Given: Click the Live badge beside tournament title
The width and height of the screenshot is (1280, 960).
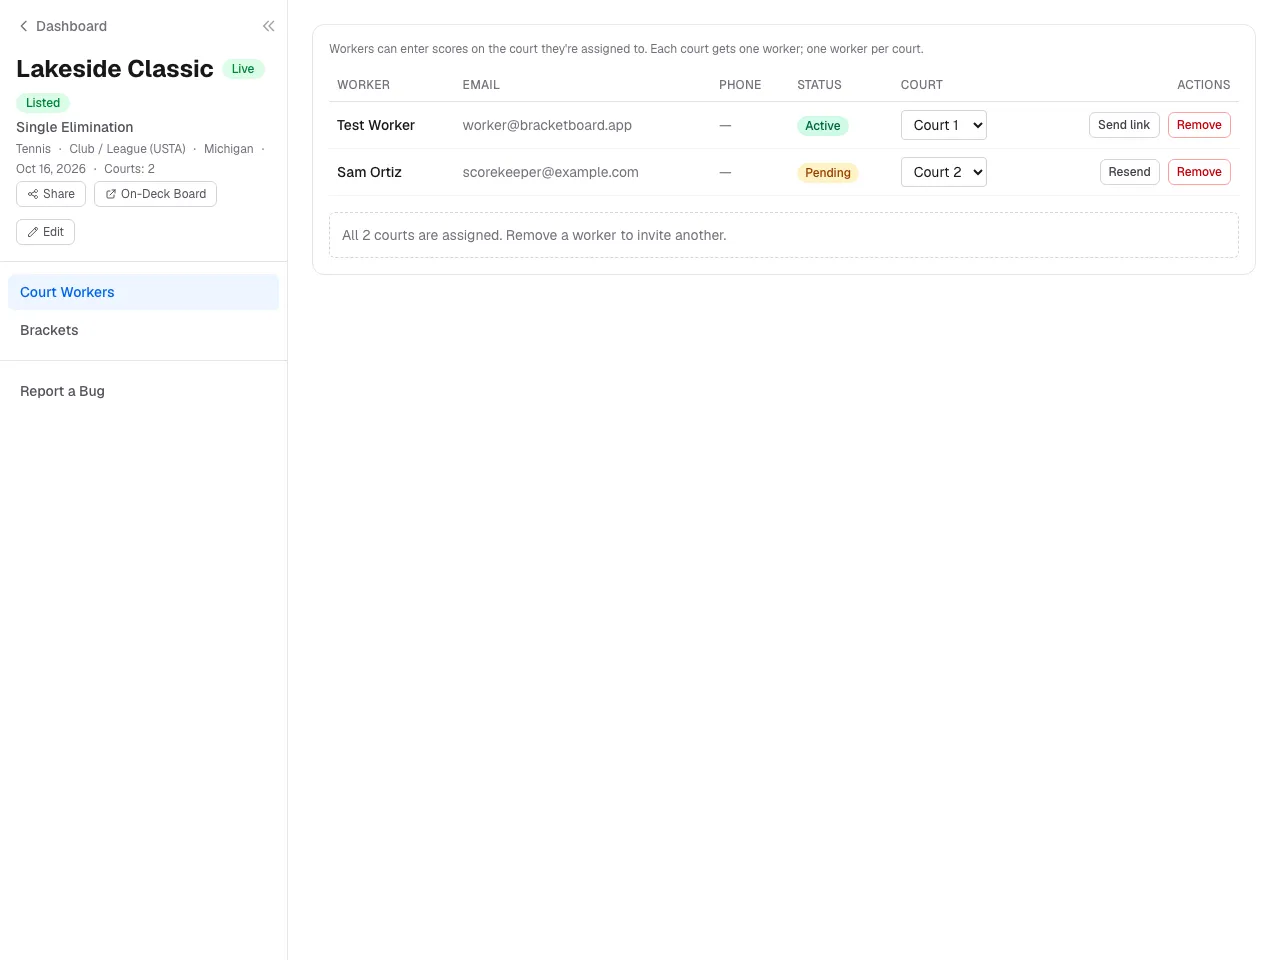Looking at the screenshot, I should point(243,69).
